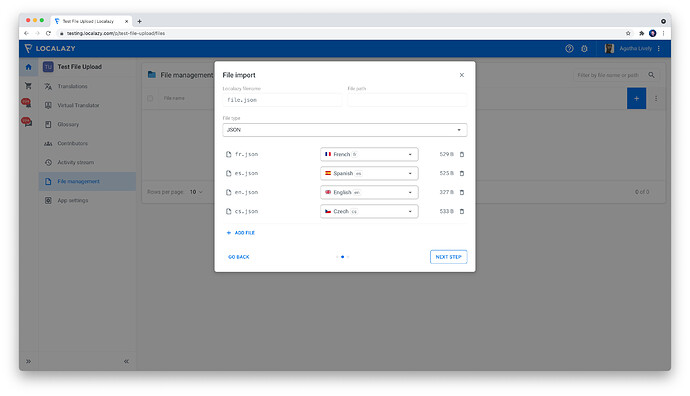
Task: Open the English language dropdown
Action: 369,192
